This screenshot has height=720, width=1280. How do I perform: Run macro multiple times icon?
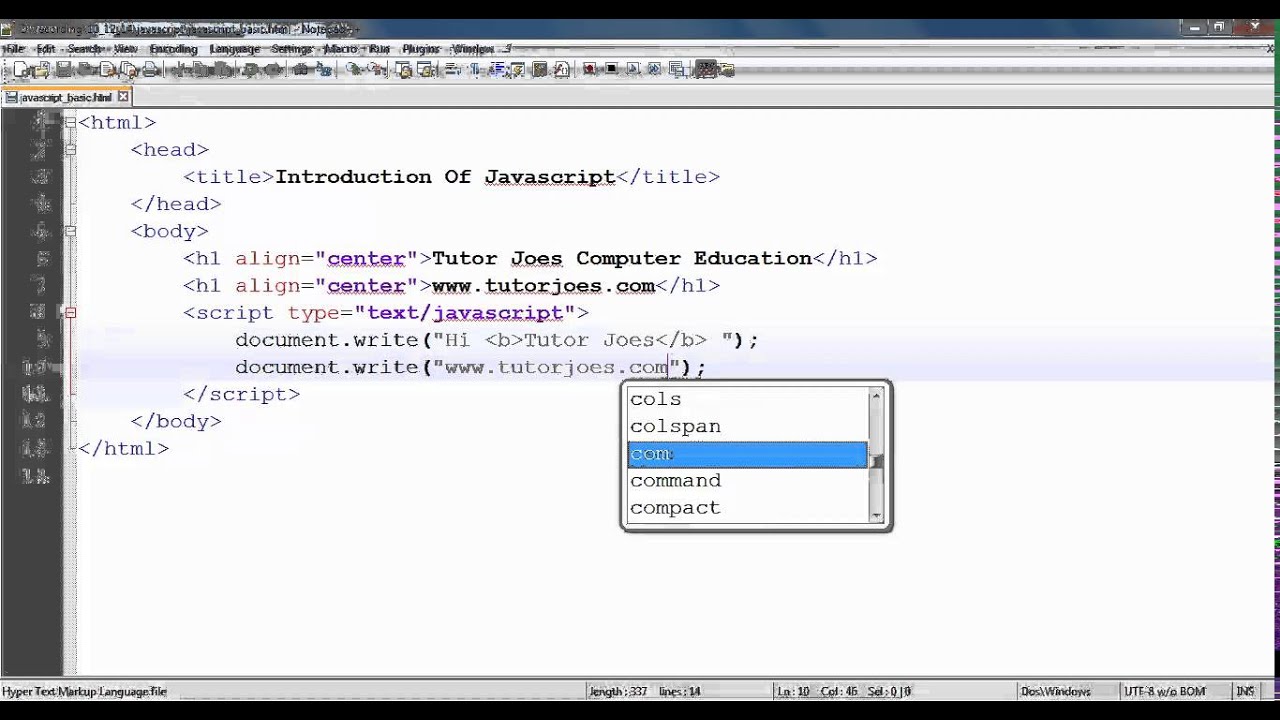pyautogui.click(x=654, y=69)
